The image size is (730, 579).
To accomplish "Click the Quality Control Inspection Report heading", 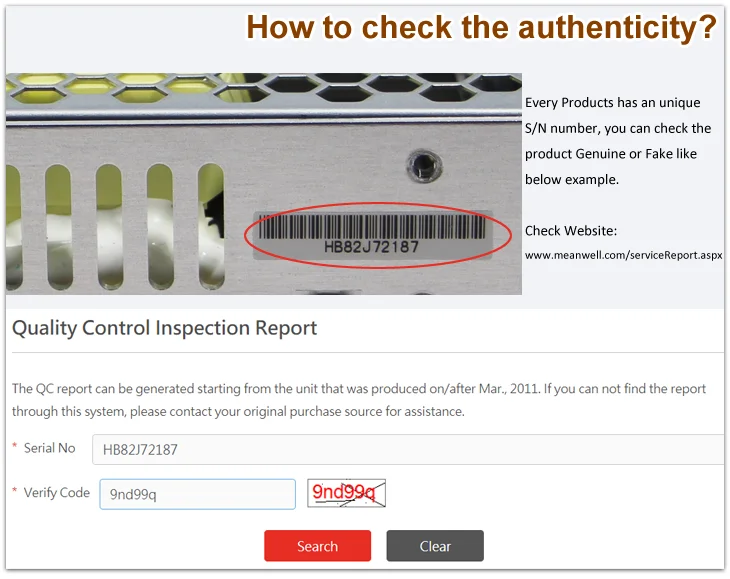I will (x=164, y=328).
